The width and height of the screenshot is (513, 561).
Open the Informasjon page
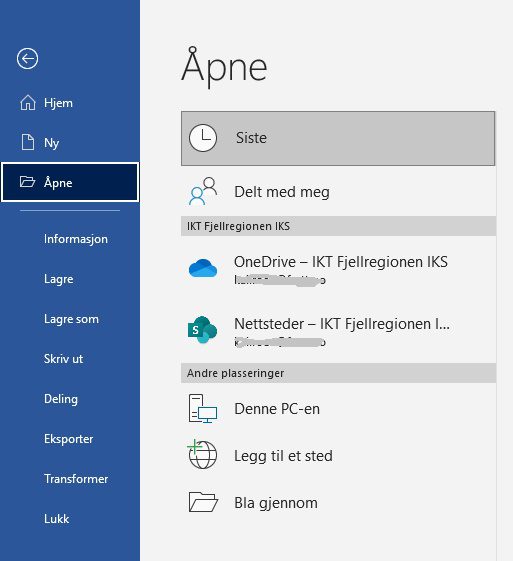click(x=70, y=239)
